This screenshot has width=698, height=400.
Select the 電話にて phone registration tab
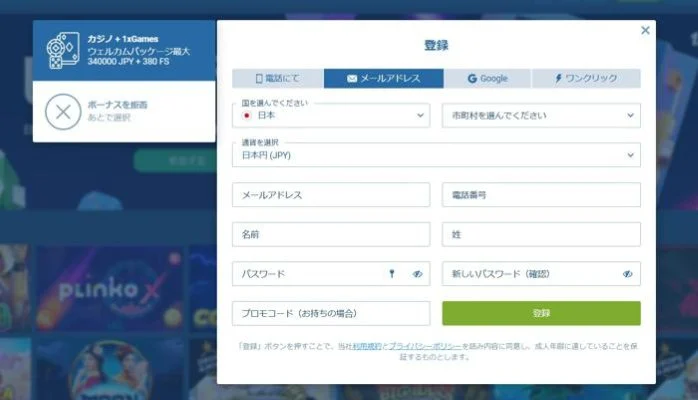(278, 78)
